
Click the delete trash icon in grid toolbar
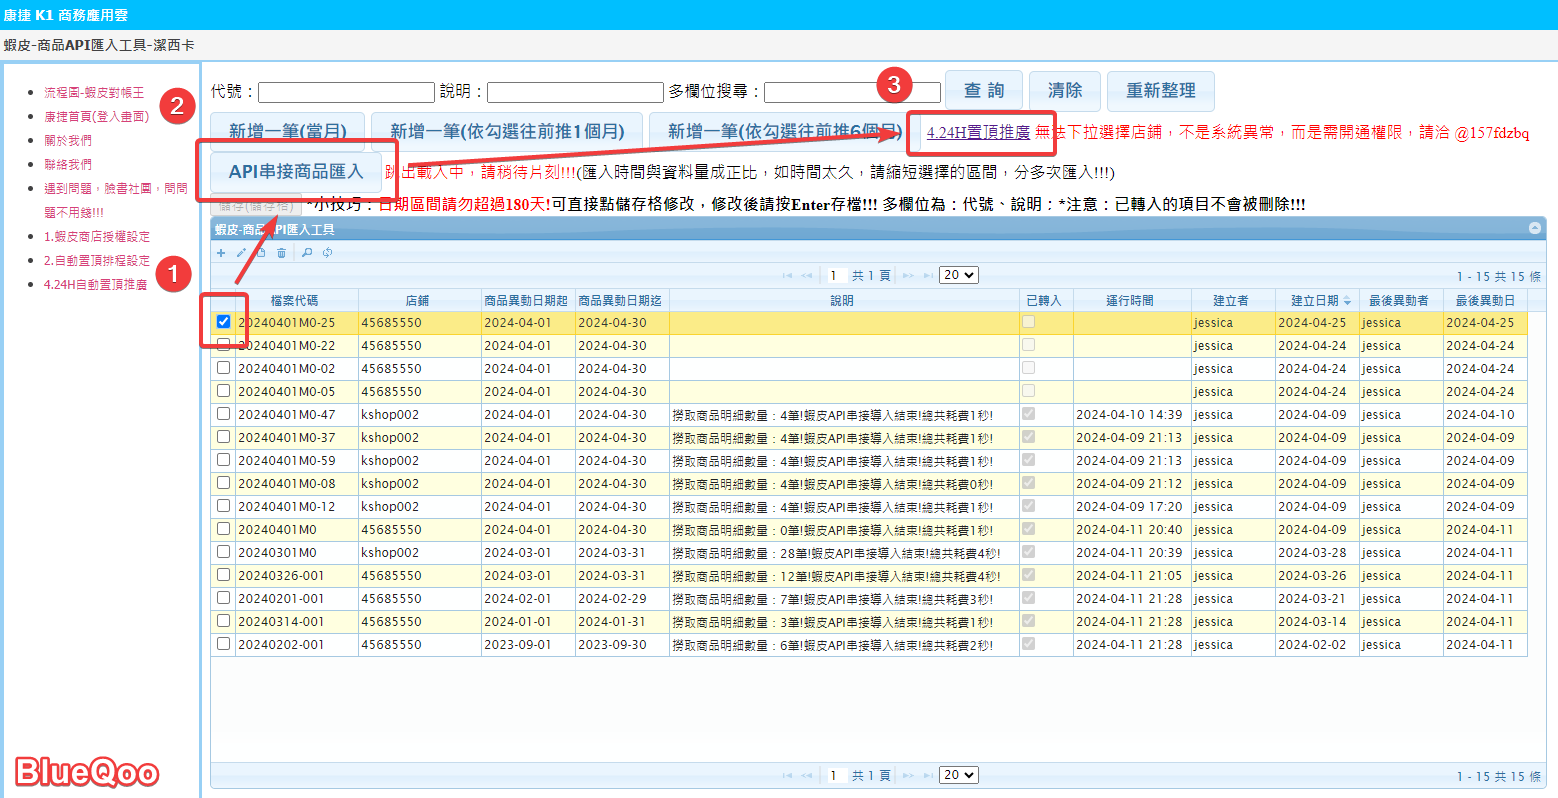point(282,253)
